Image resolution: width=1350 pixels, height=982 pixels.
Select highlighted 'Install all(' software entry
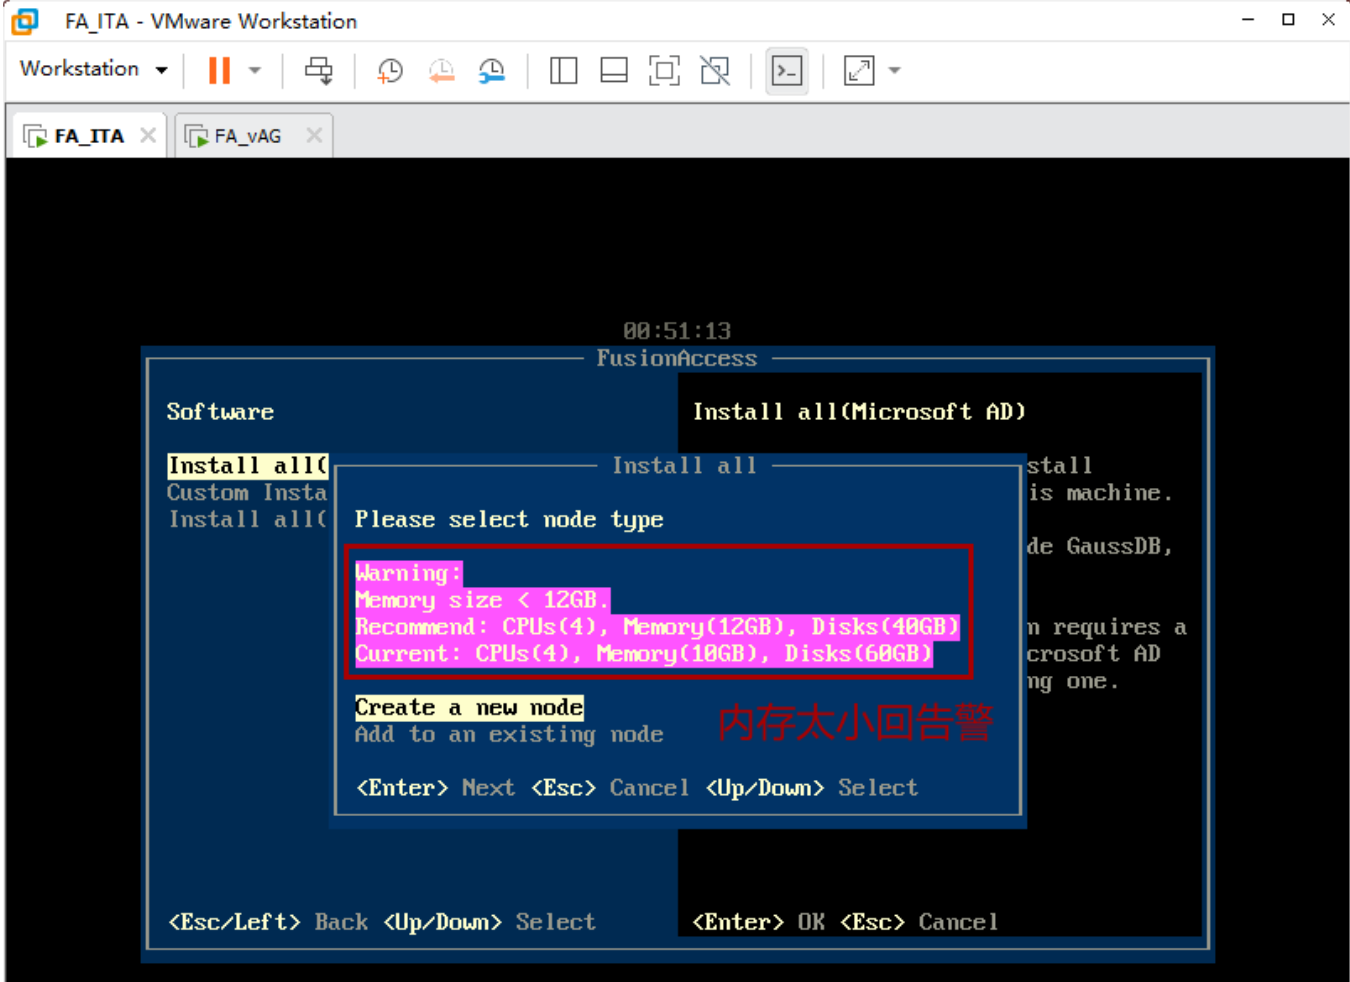click(248, 466)
